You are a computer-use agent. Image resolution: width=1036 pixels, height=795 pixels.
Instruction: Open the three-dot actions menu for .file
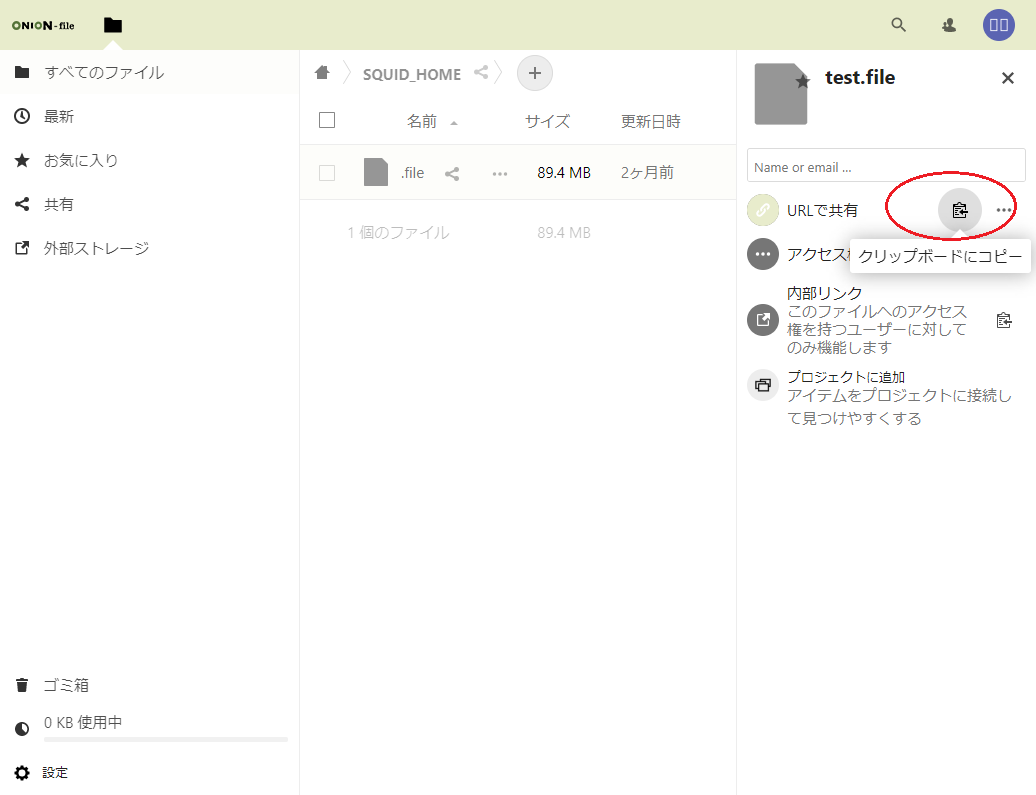500,173
